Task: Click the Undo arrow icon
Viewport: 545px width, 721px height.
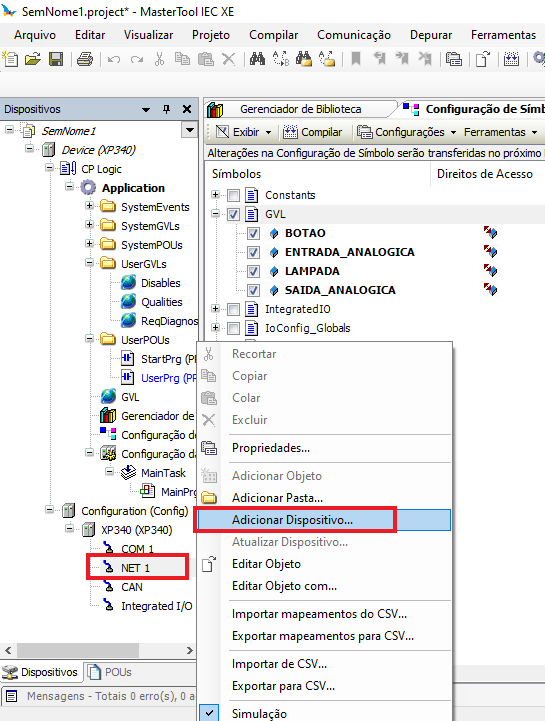Action: click(x=114, y=59)
